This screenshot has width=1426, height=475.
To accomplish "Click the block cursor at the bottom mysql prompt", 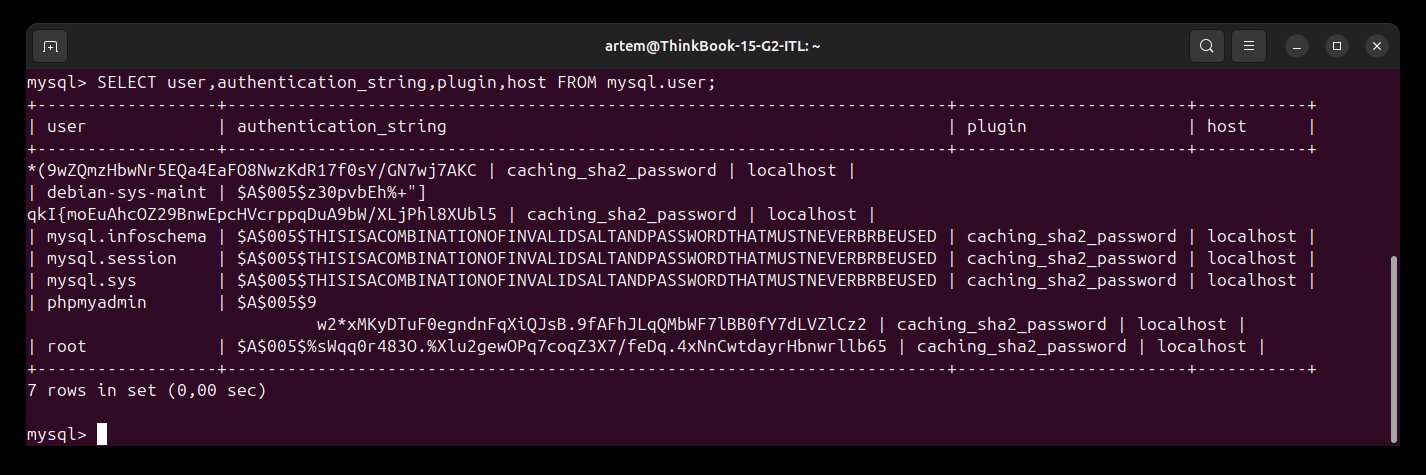I will pyautogui.click(x=102, y=434).
